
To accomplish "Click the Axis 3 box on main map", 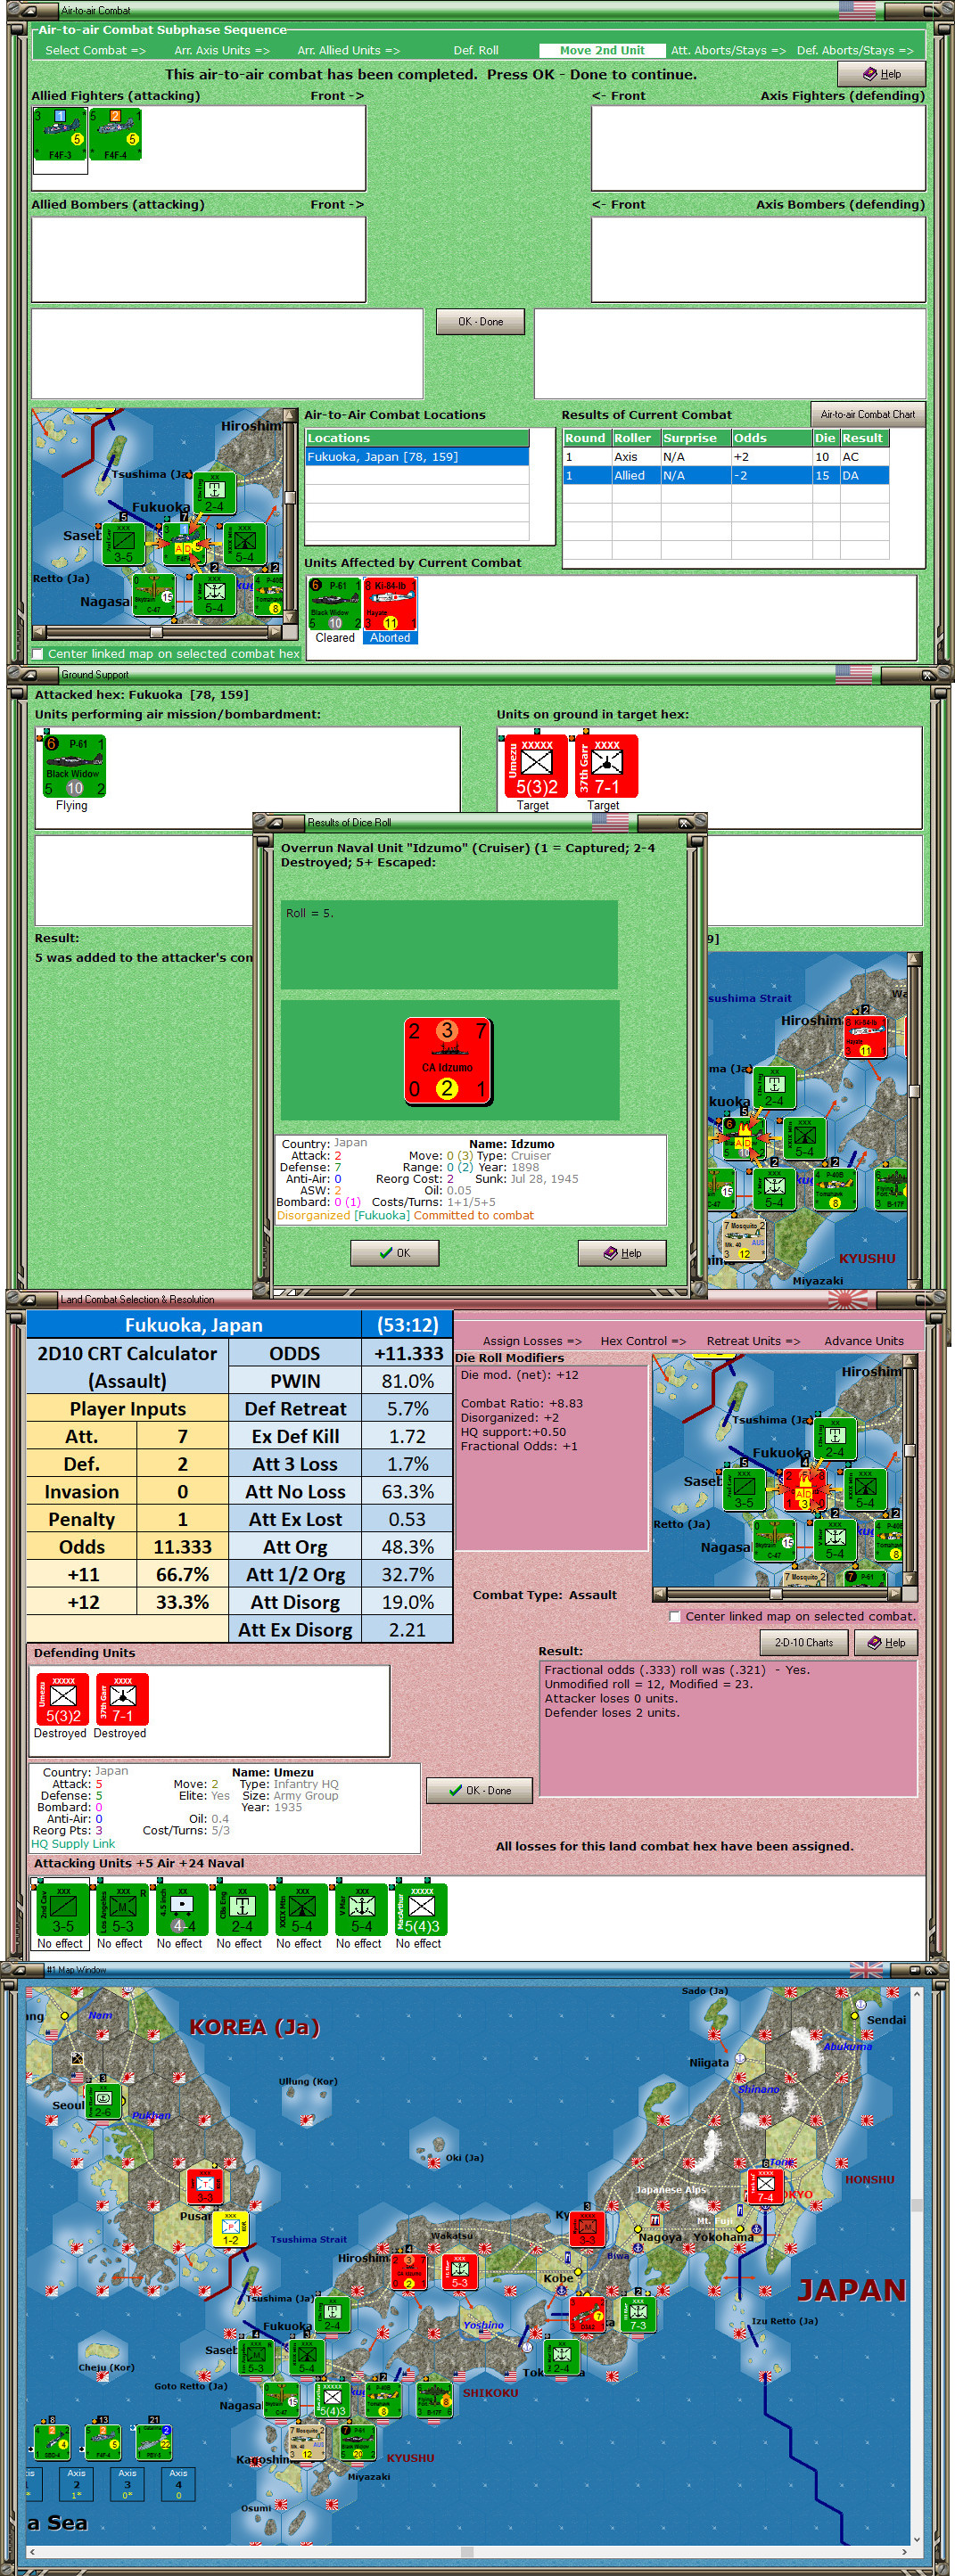I will click(127, 2485).
